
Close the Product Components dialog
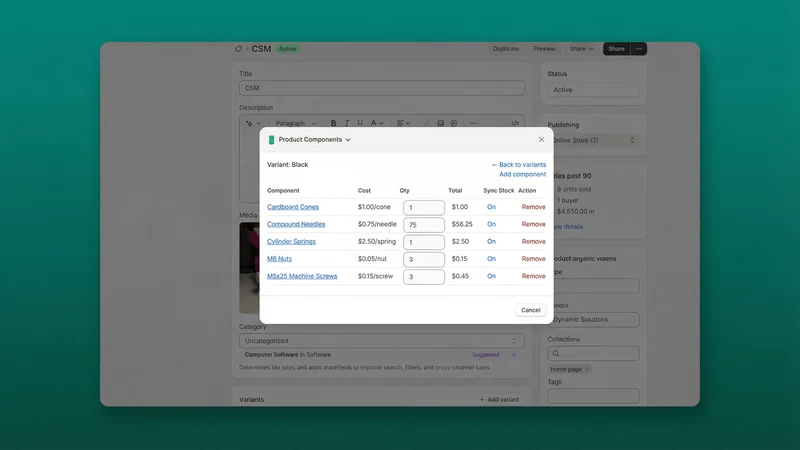tap(541, 139)
